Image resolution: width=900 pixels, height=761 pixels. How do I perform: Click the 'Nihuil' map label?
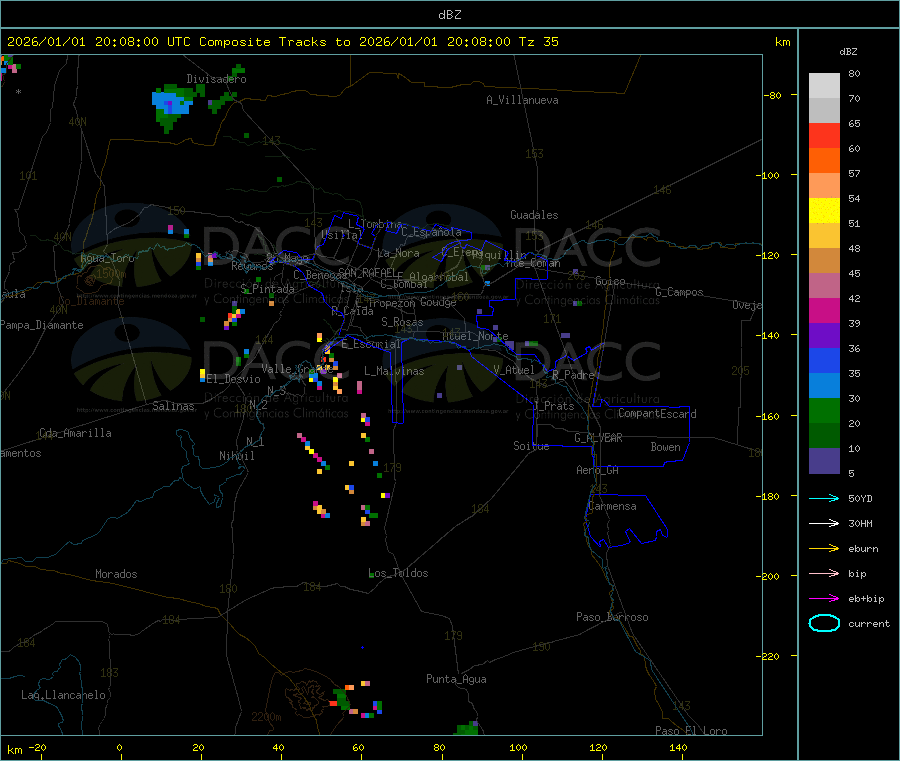pyautogui.click(x=237, y=456)
